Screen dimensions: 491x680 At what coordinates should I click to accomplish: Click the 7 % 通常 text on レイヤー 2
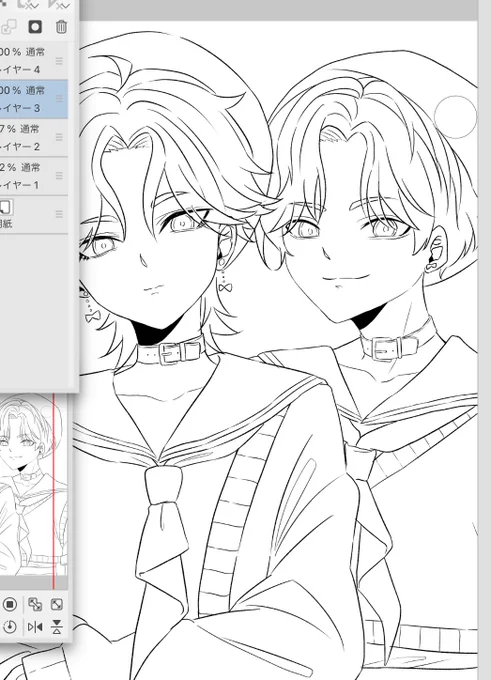tap(19, 129)
